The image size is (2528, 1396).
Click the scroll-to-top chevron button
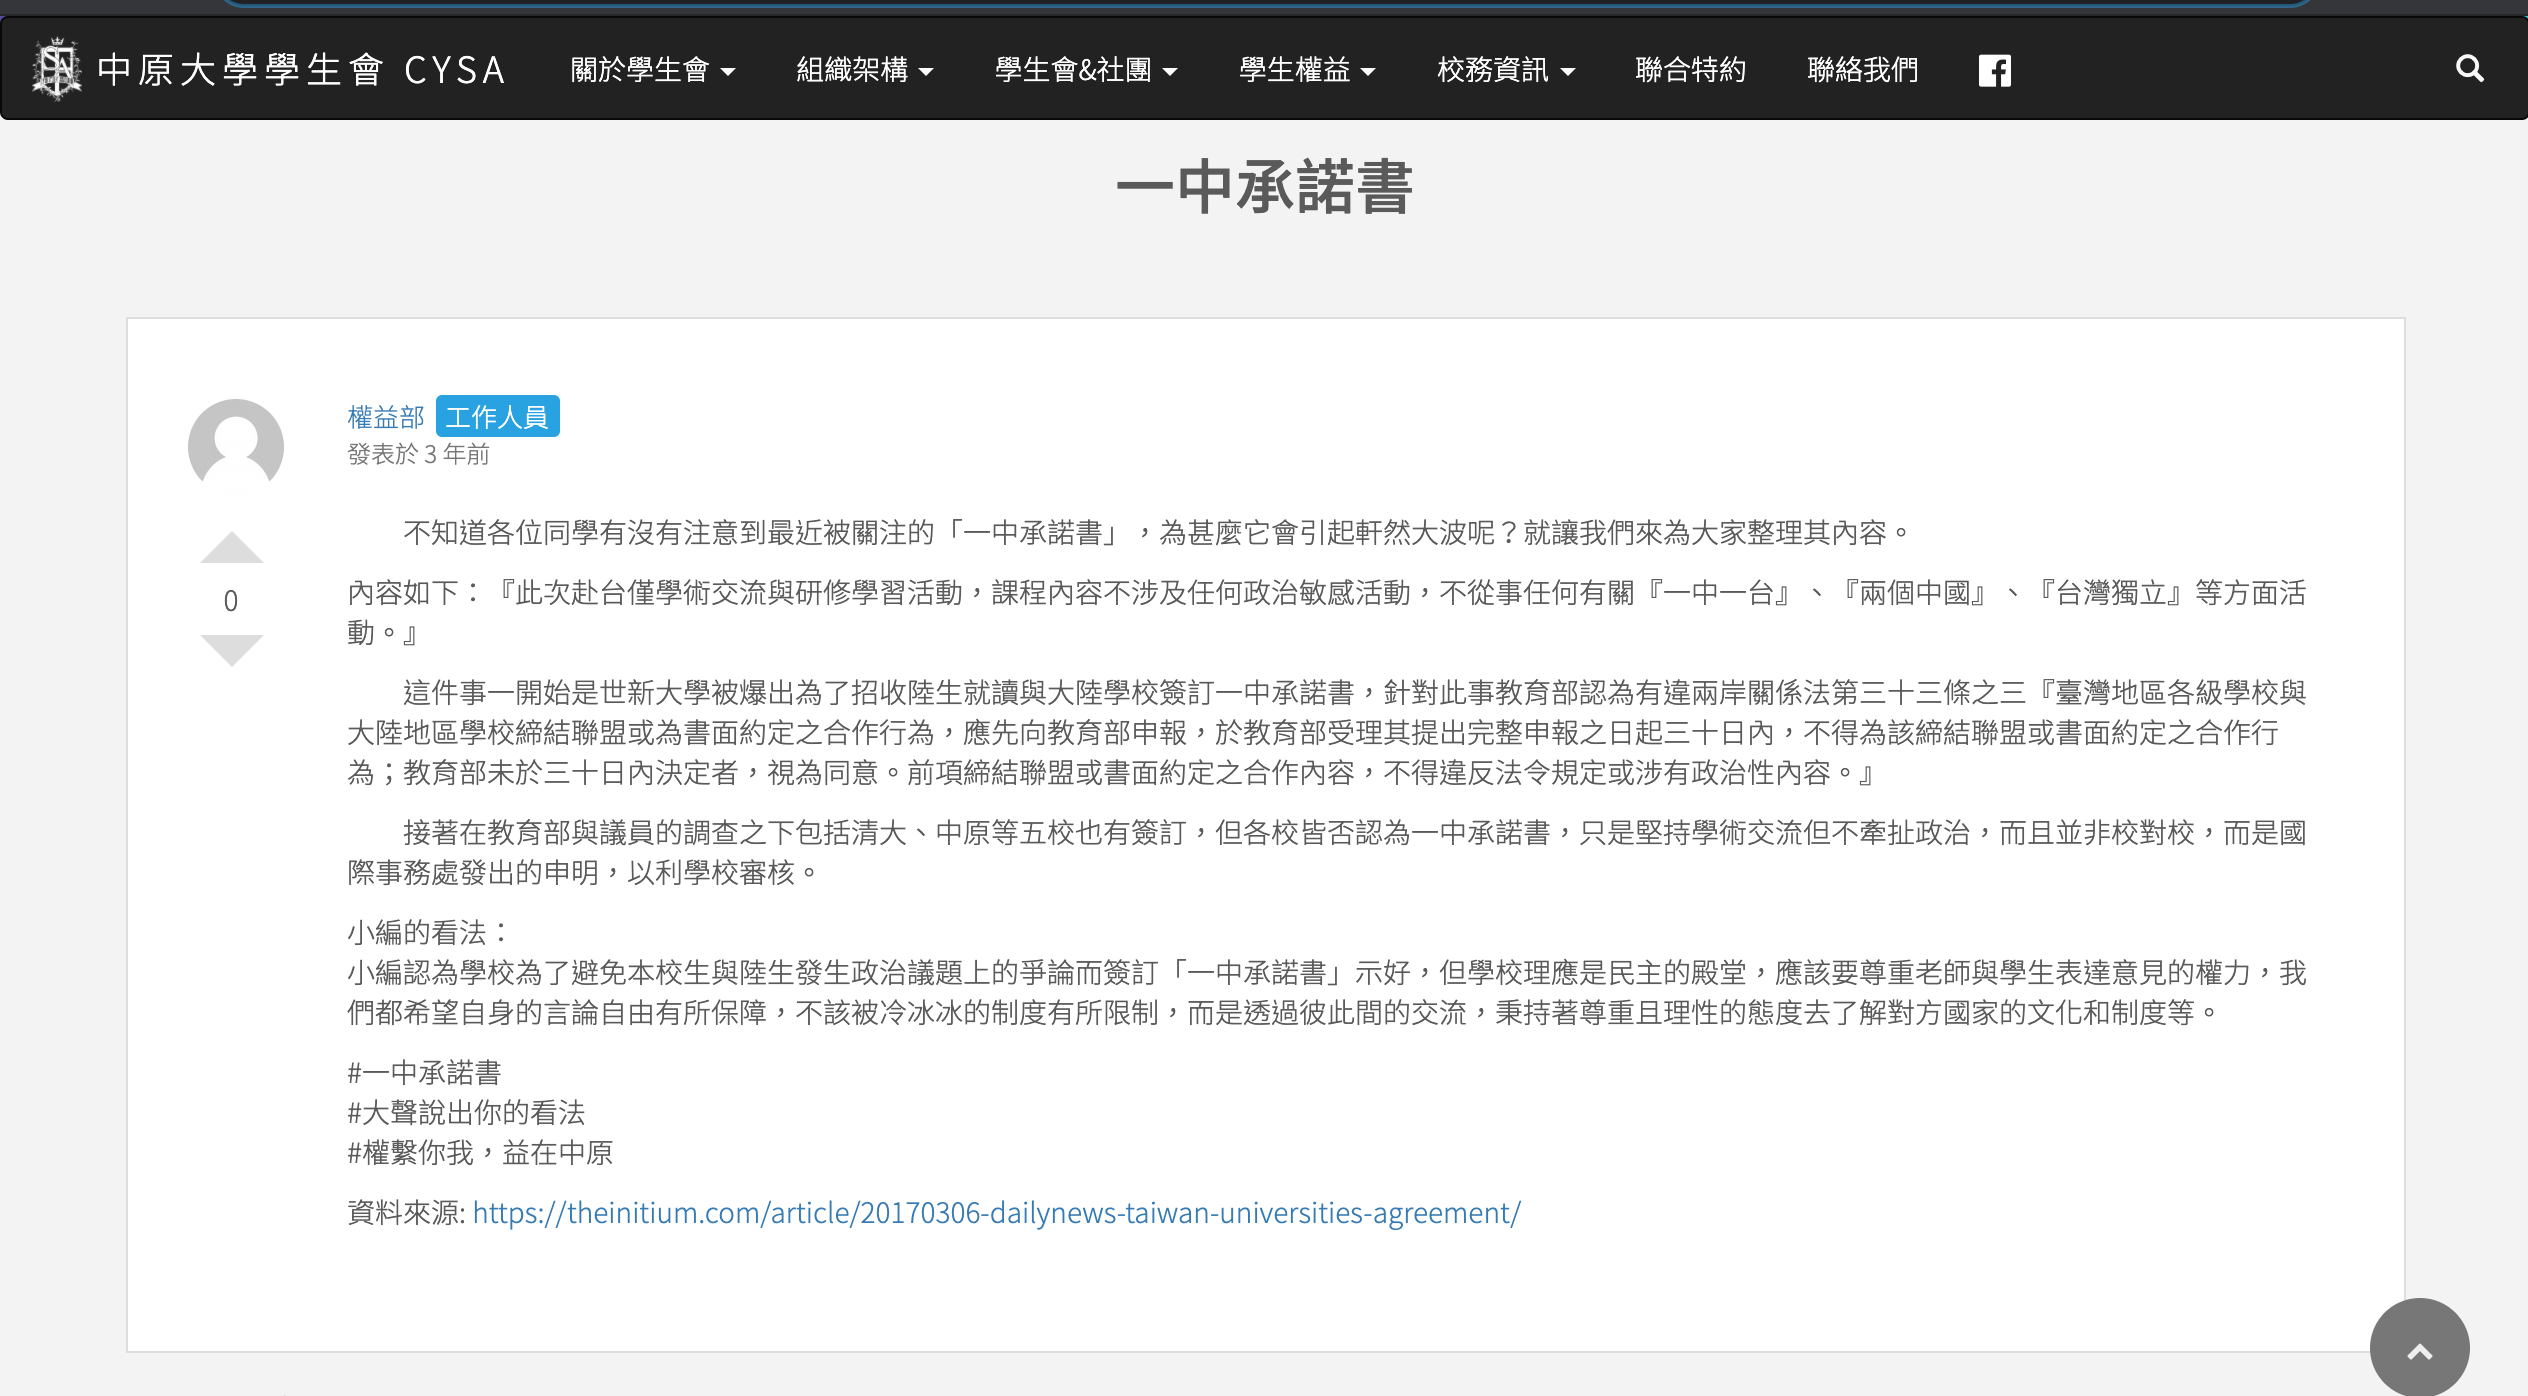click(x=2419, y=1350)
